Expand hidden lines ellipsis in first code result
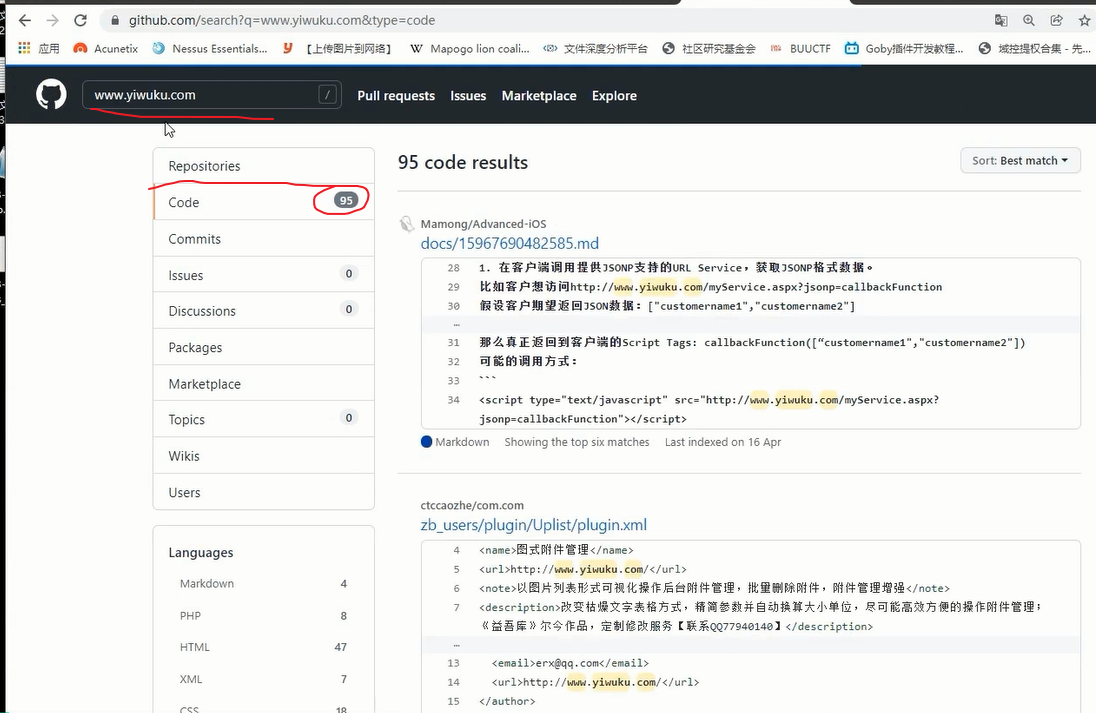The height and width of the screenshot is (713, 1096). pos(456,324)
